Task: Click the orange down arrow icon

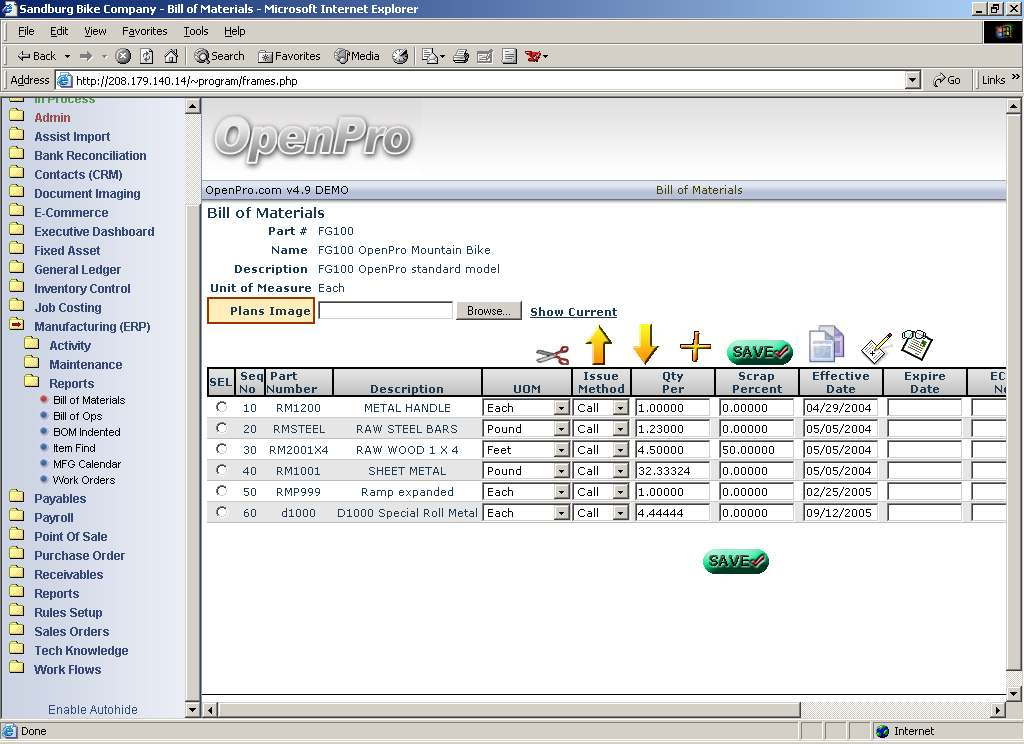Action: click(646, 344)
